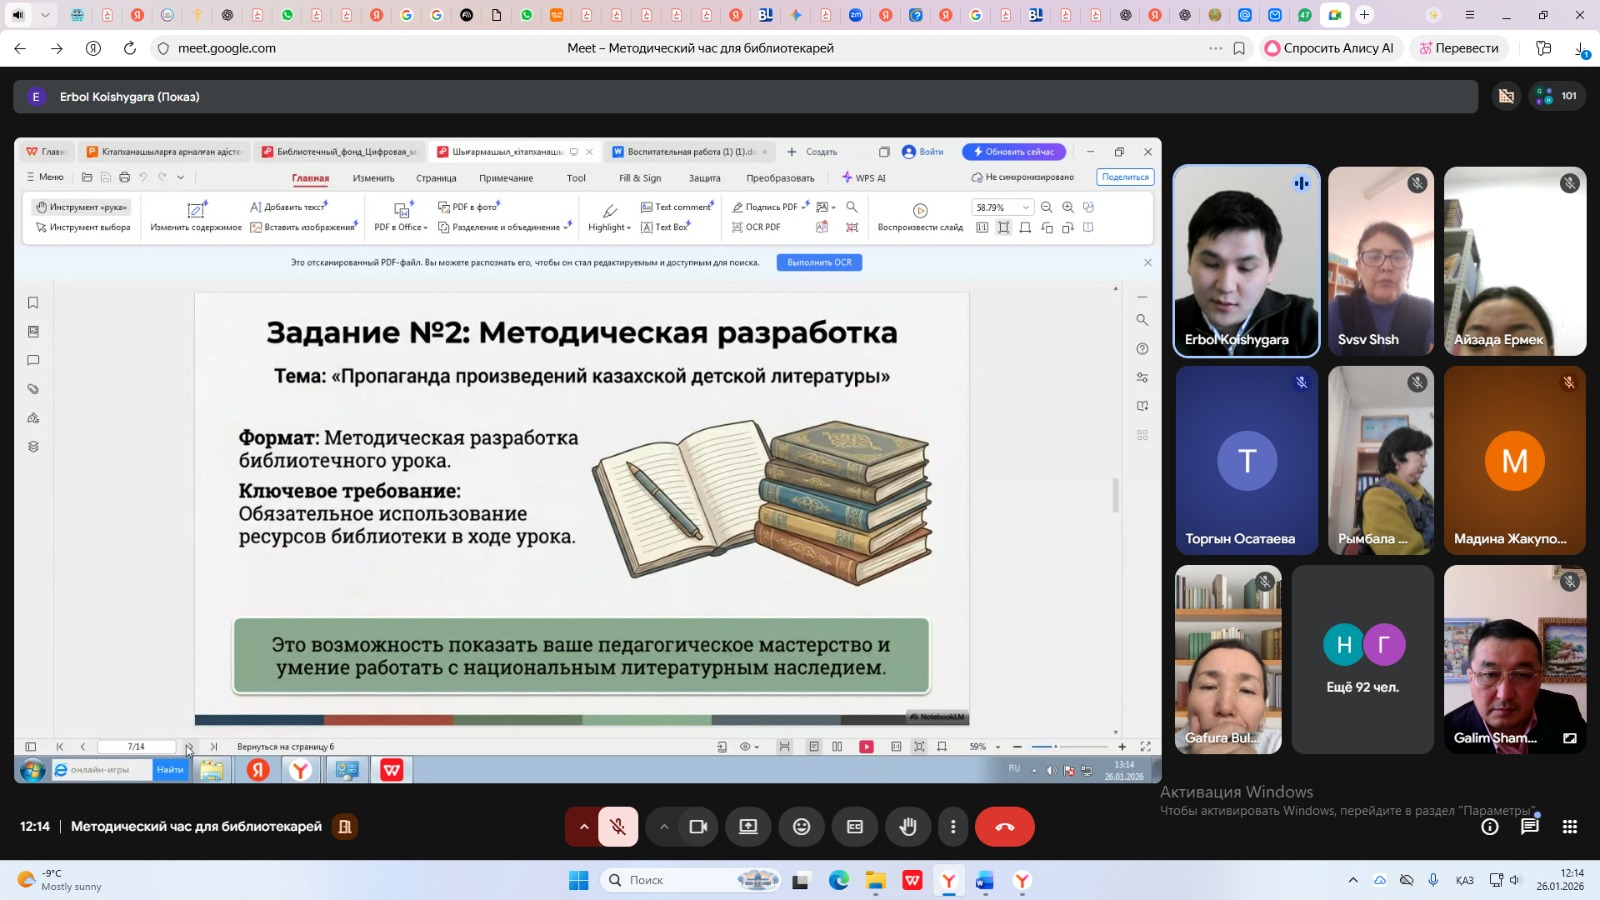The height and width of the screenshot is (900, 1600).
Task: Select the hand tool (Инструмент «рука»)
Action: (80, 207)
